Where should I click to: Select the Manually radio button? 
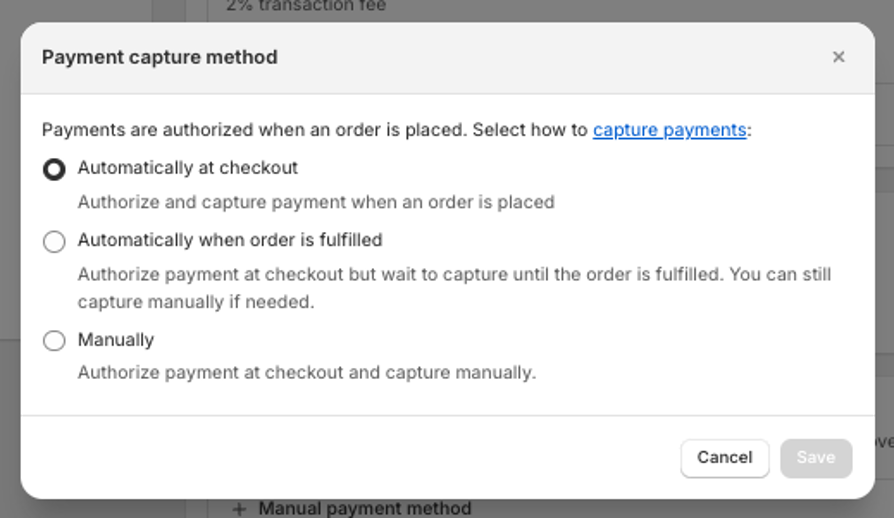click(x=54, y=341)
